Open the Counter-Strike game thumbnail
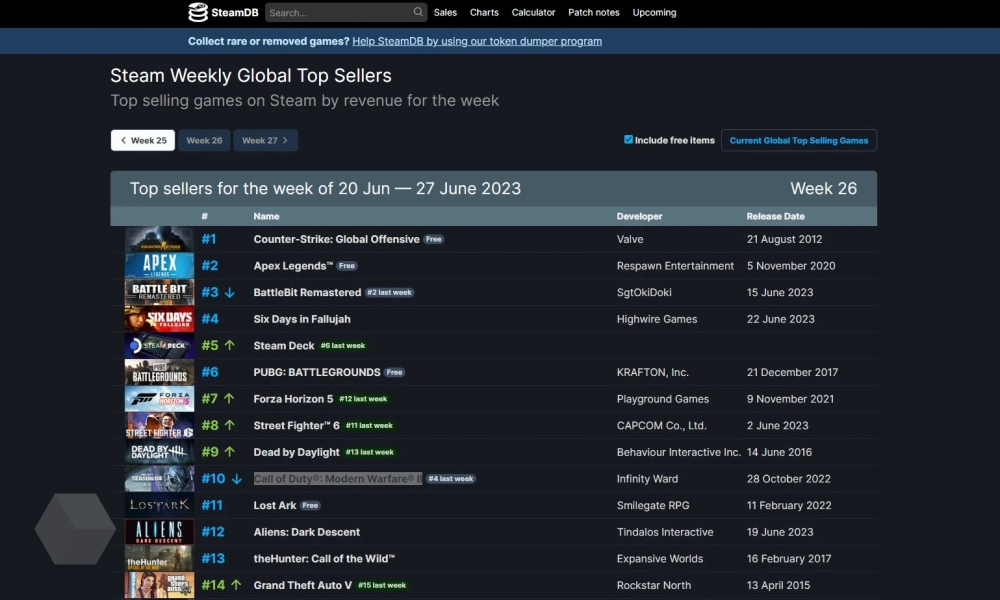 (159, 240)
